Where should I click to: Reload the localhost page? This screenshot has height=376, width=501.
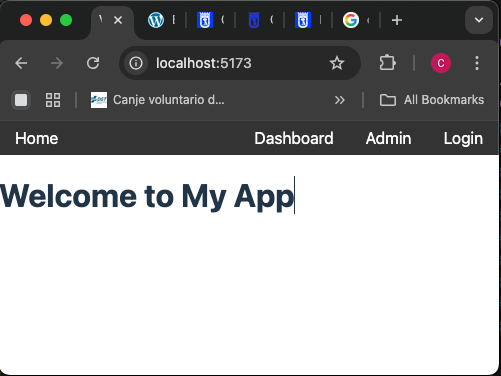93,63
